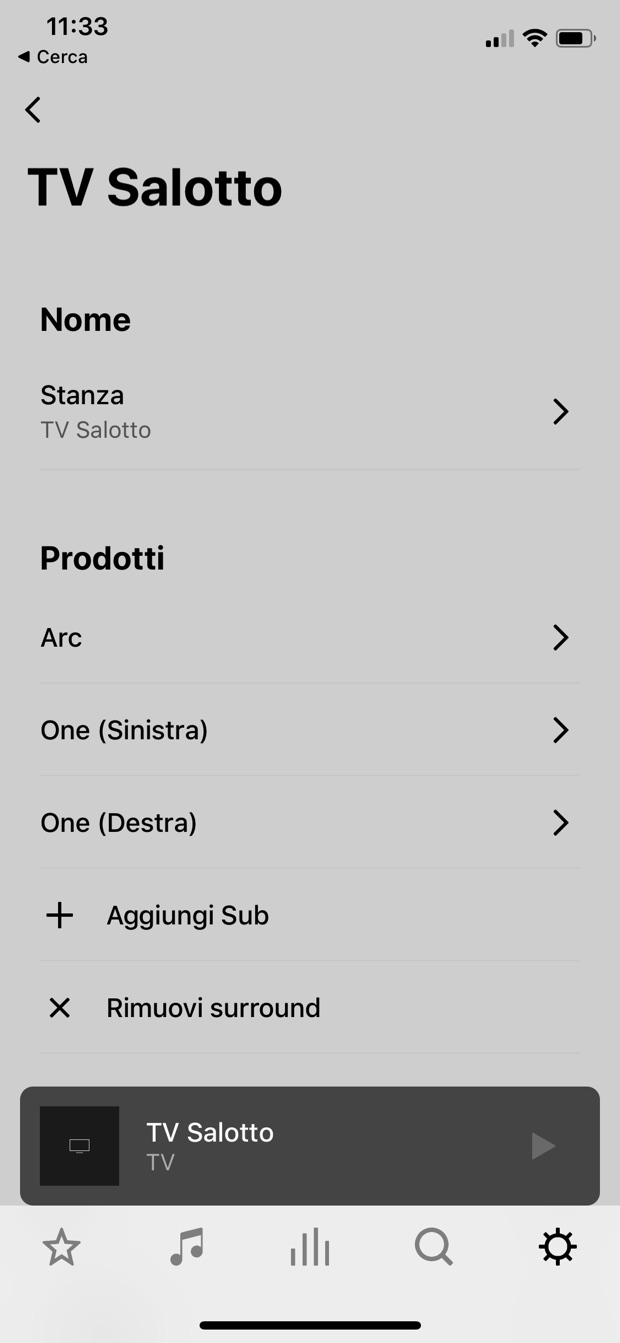Open the search magnifier tab
The height and width of the screenshot is (1343, 620).
pos(433,1247)
